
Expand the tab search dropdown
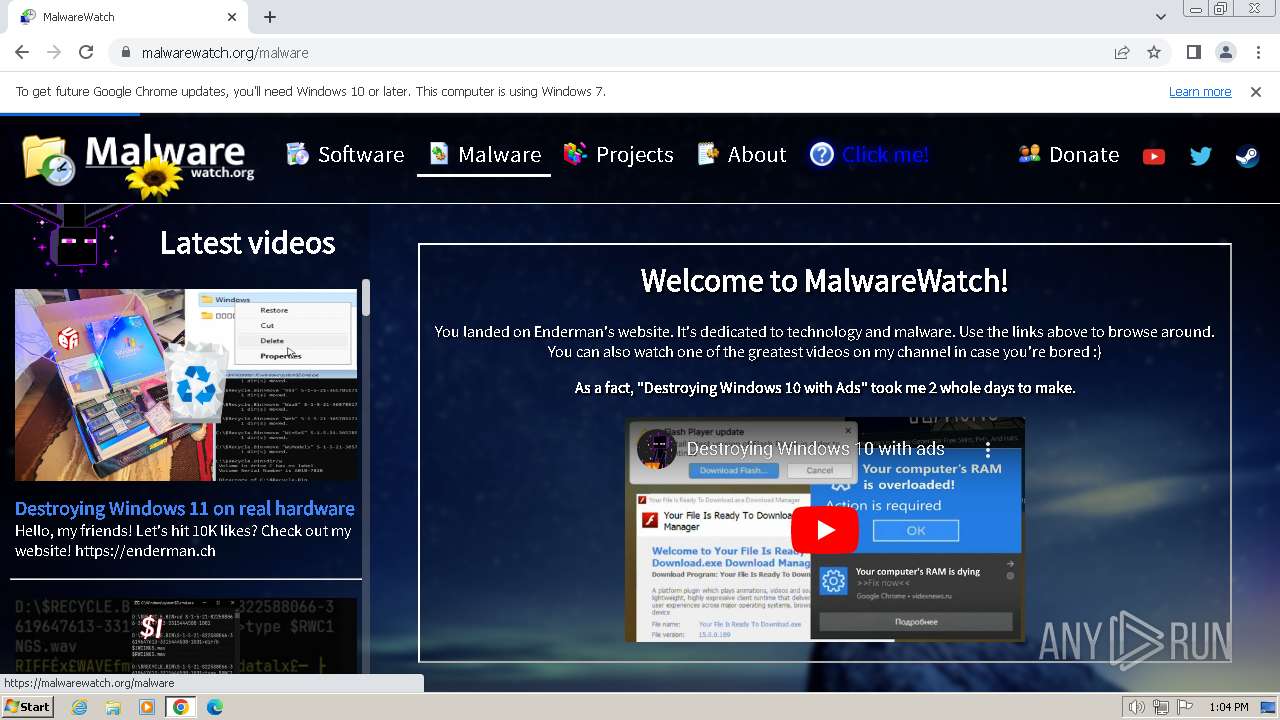click(x=1160, y=17)
